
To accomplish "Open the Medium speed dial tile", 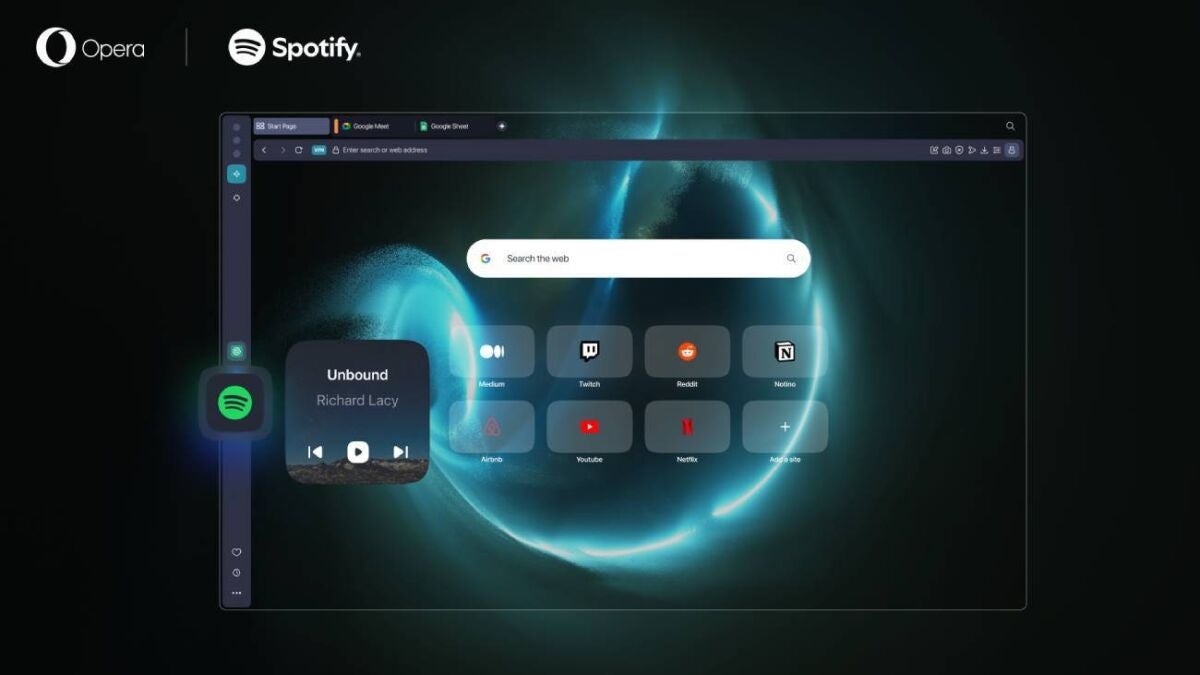I will 492,351.
